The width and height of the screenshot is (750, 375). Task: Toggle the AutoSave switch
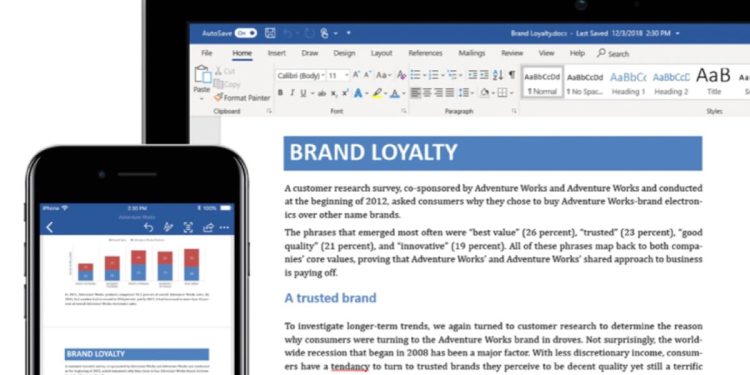pos(245,33)
